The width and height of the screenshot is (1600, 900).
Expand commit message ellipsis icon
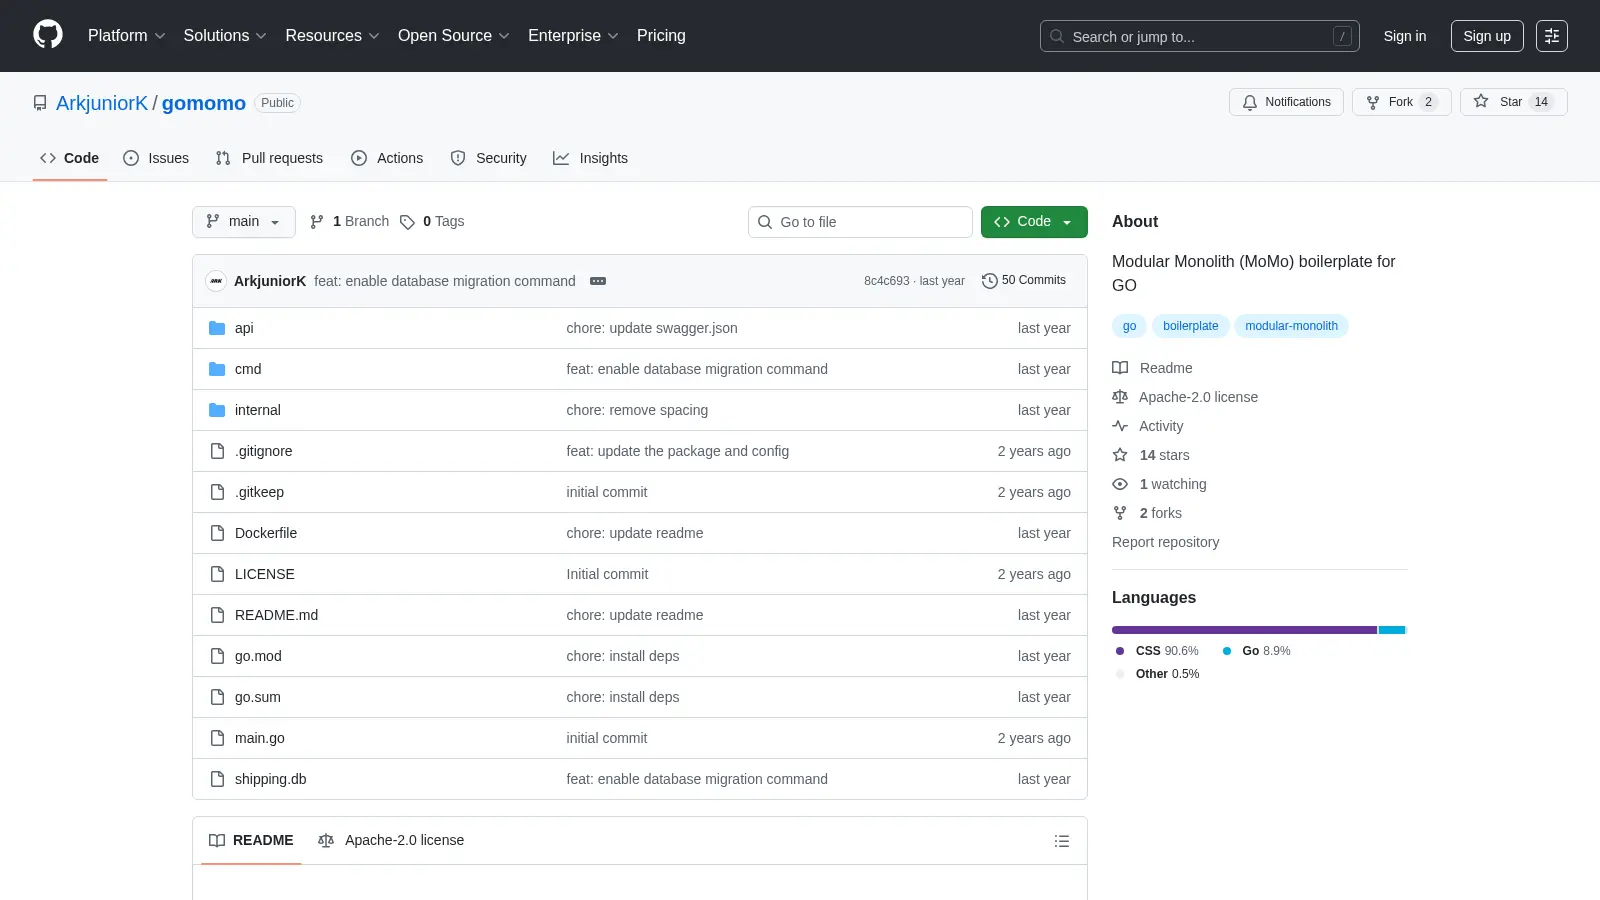598,281
